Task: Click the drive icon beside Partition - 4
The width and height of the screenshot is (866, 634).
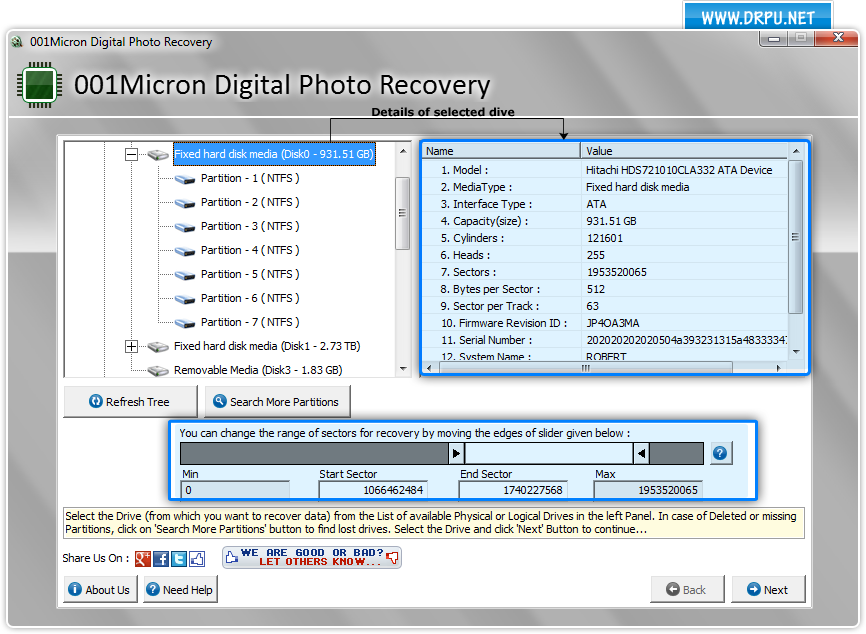Action: pos(184,251)
